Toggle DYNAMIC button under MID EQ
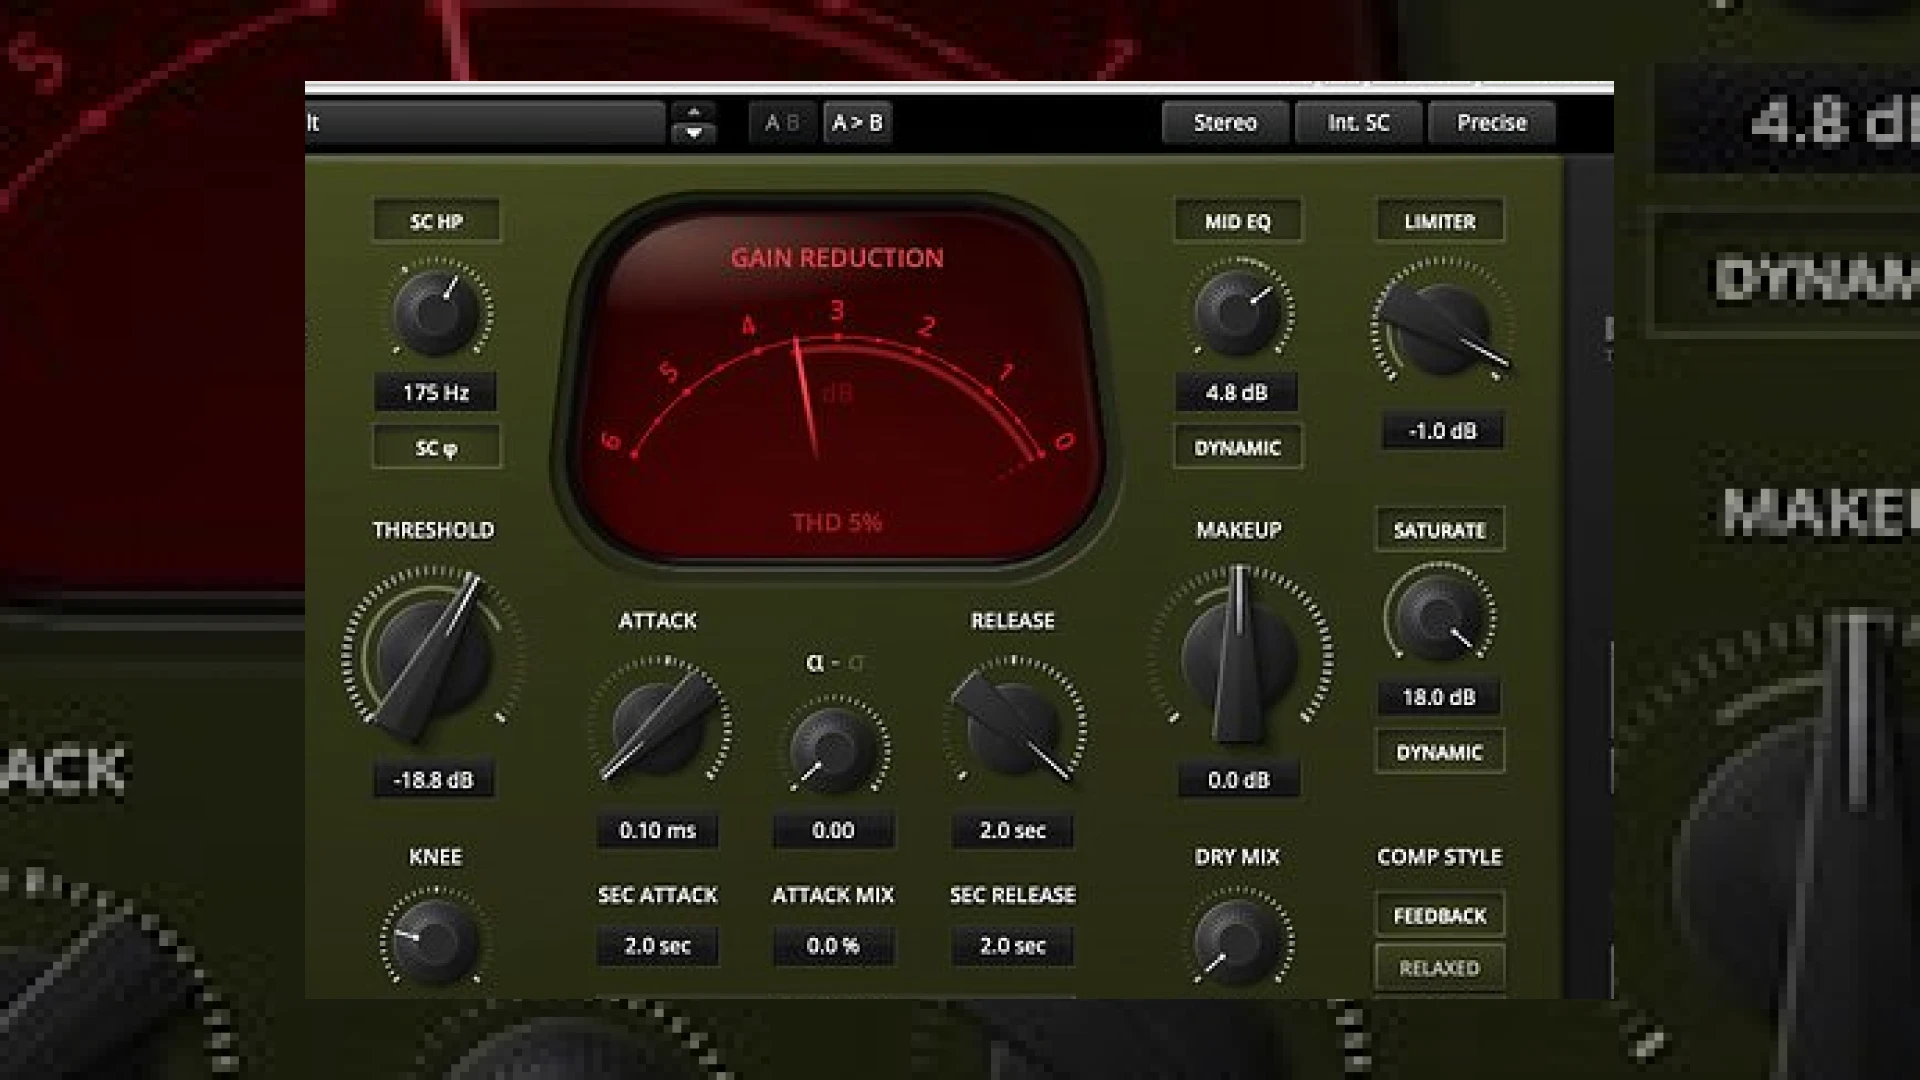The height and width of the screenshot is (1080, 1920). [x=1238, y=448]
